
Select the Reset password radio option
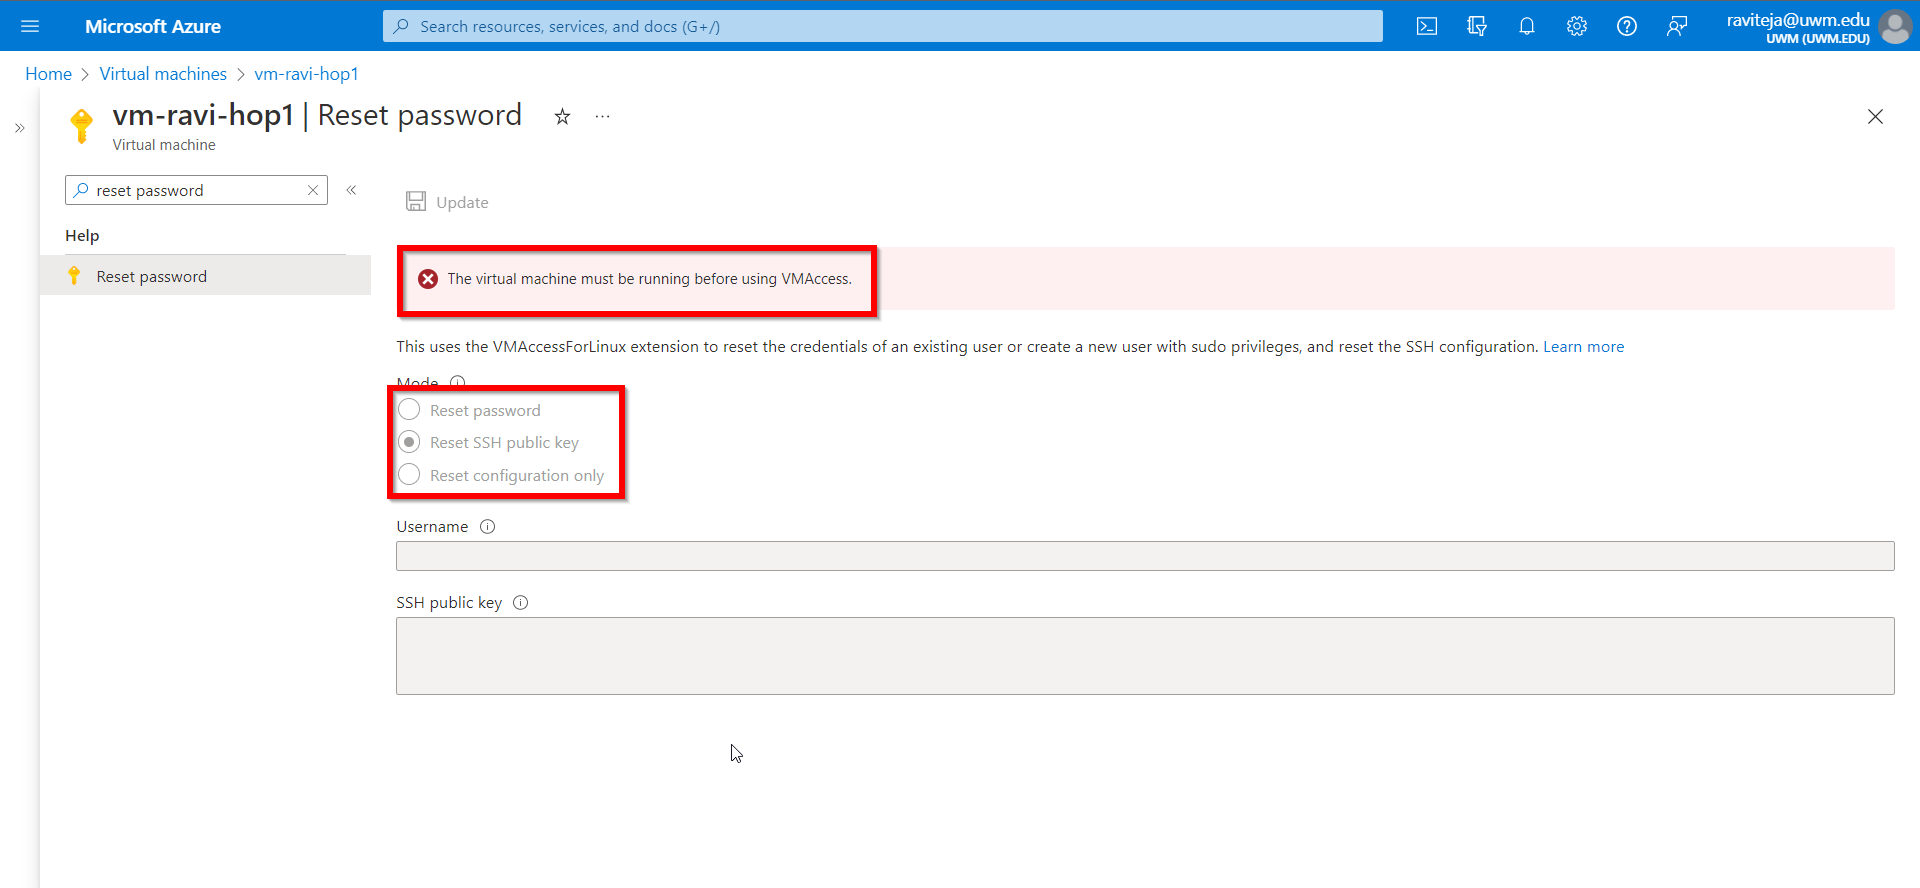coord(409,410)
